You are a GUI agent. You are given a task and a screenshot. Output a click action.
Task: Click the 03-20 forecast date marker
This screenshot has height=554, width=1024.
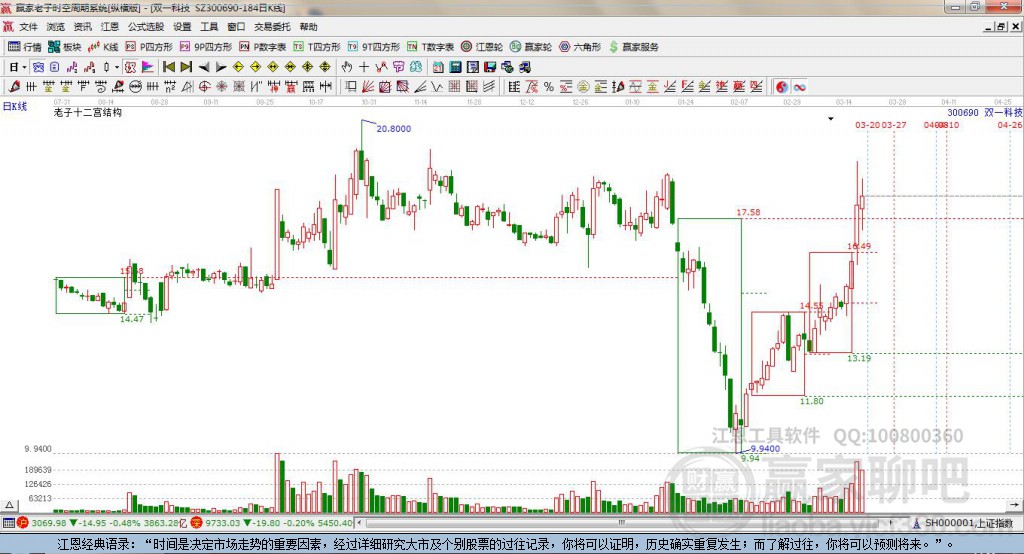click(x=868, y=125)
